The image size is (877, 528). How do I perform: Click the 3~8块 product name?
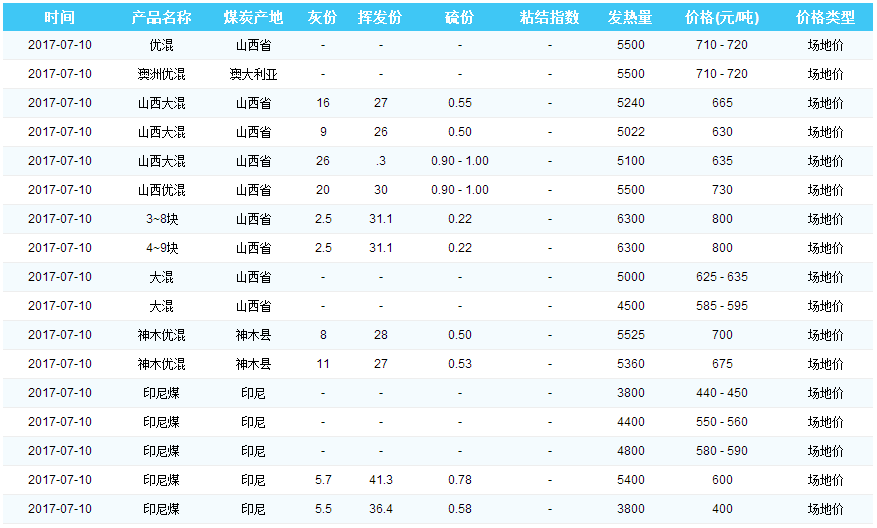[x=161, y=219]
